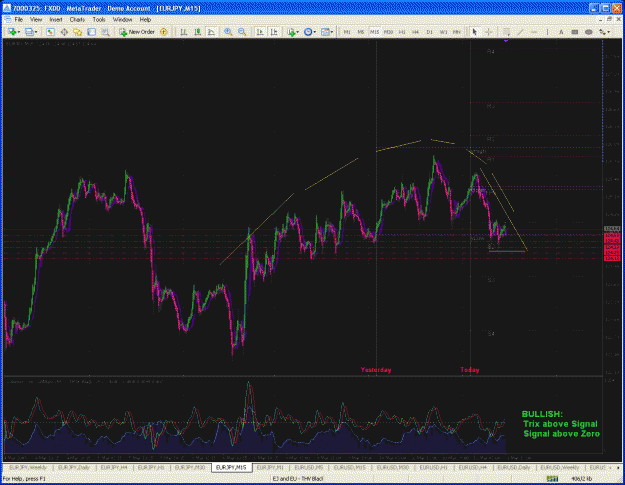Open the periods clock dropdown

[309, 32]
